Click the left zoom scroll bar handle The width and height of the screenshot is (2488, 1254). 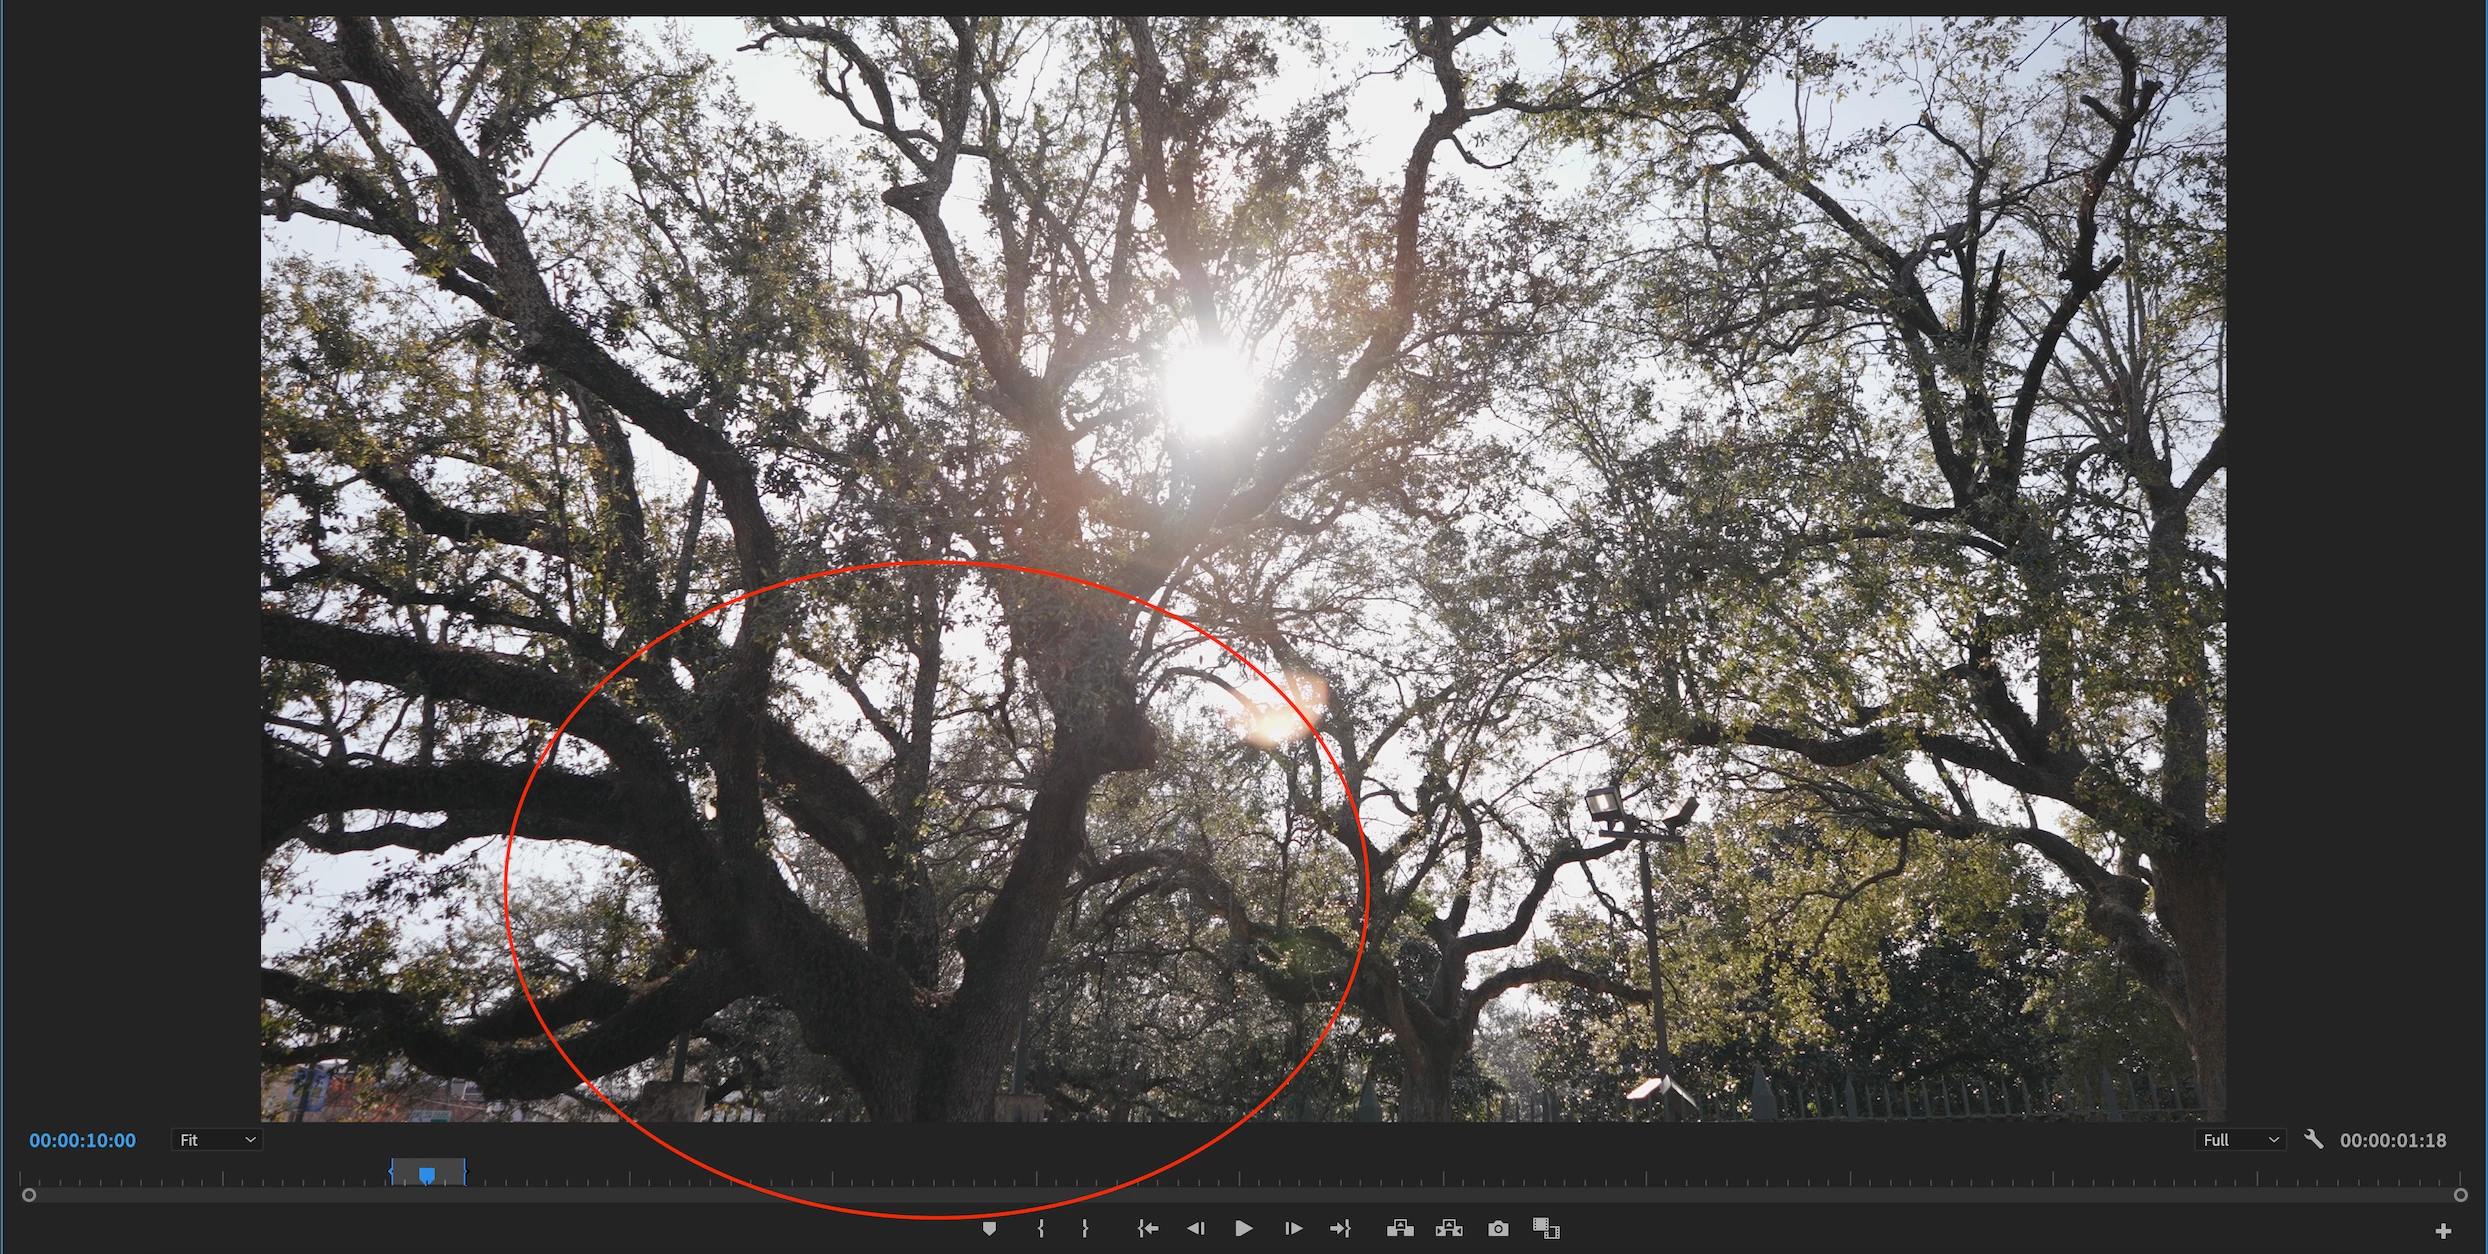click(29, 1195)
